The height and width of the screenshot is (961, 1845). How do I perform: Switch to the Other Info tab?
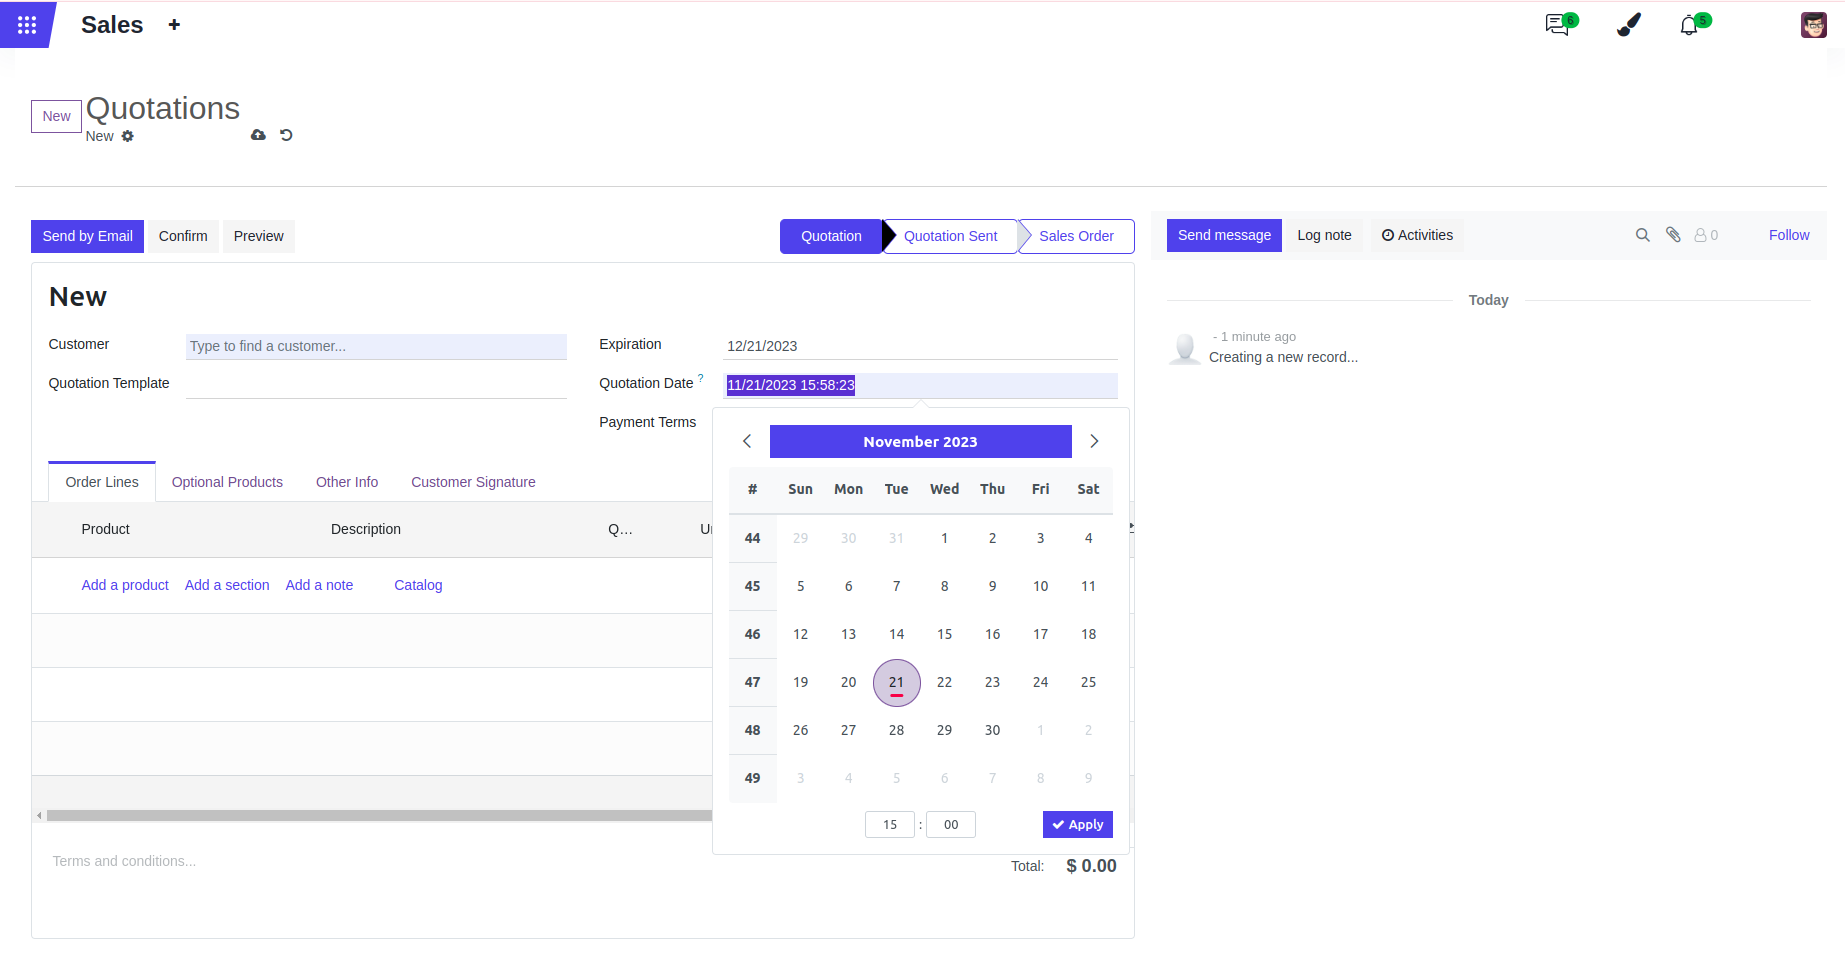point(347,482)
